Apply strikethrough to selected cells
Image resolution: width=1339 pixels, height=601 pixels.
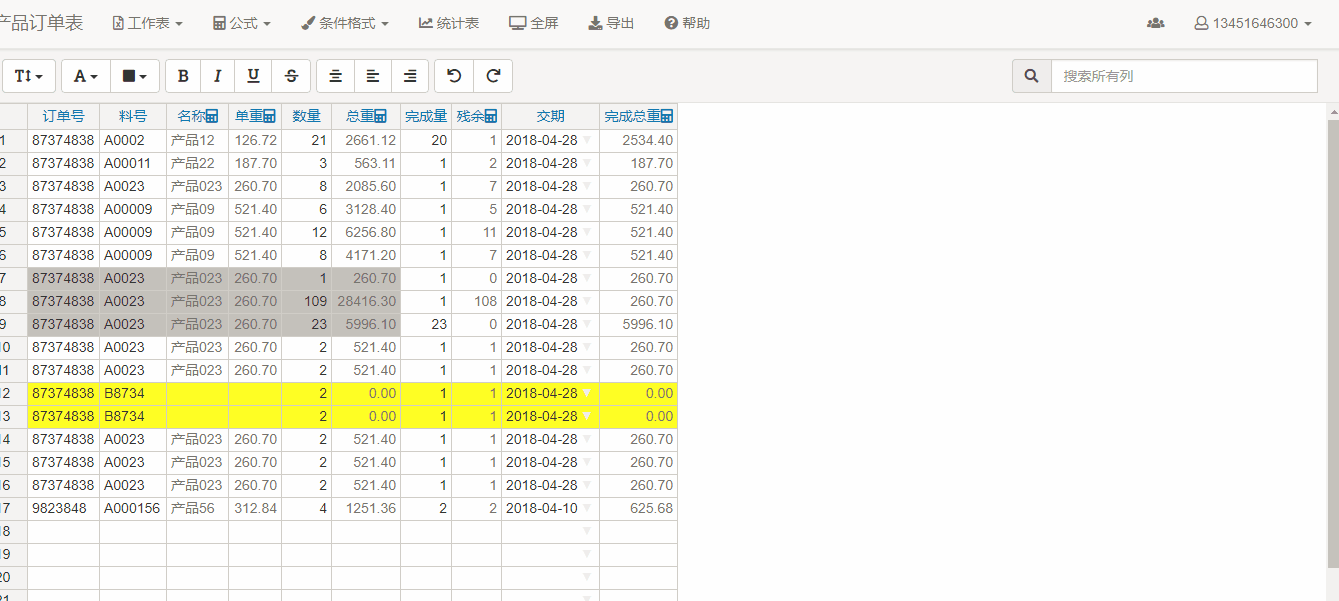coord(291,76)
